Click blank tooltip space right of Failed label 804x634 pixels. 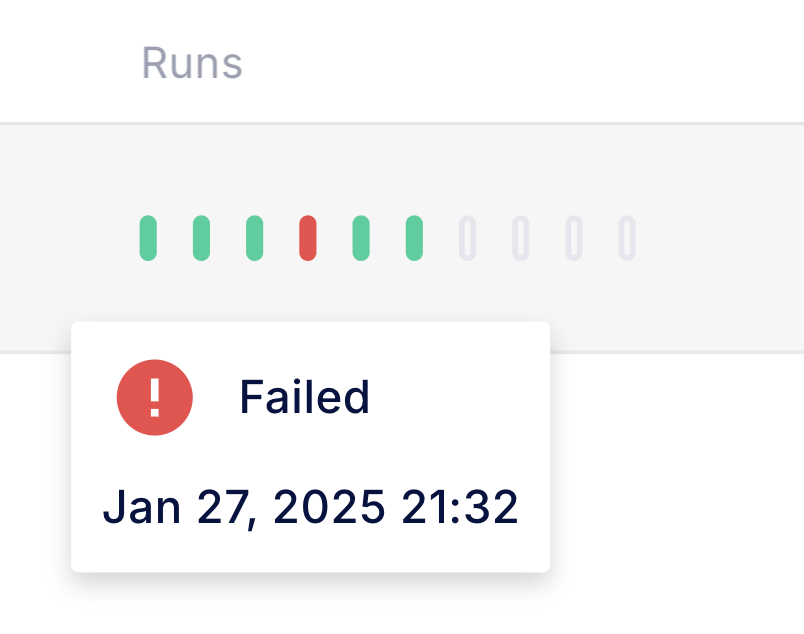pos(460,398)
